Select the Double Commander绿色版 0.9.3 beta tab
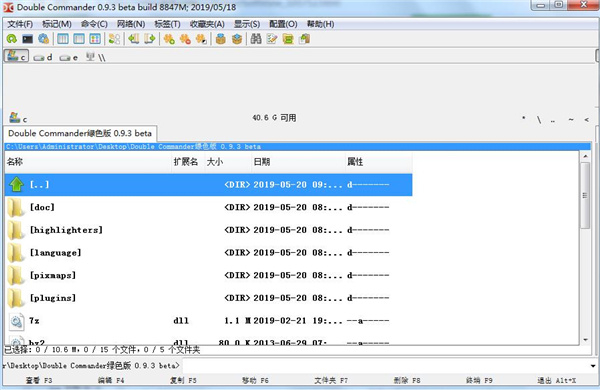600x390 pixels. click(x=80, y=133)
